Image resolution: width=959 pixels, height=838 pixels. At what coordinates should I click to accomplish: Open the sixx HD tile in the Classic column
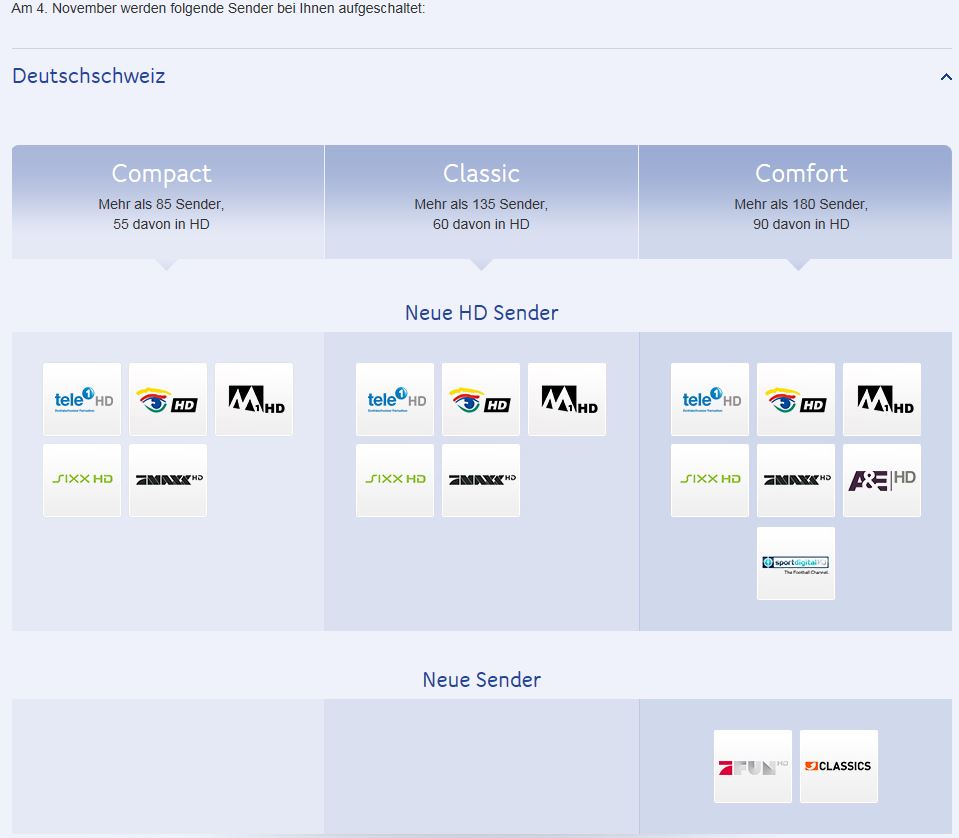pyautogui.click(x=395, y=481)
